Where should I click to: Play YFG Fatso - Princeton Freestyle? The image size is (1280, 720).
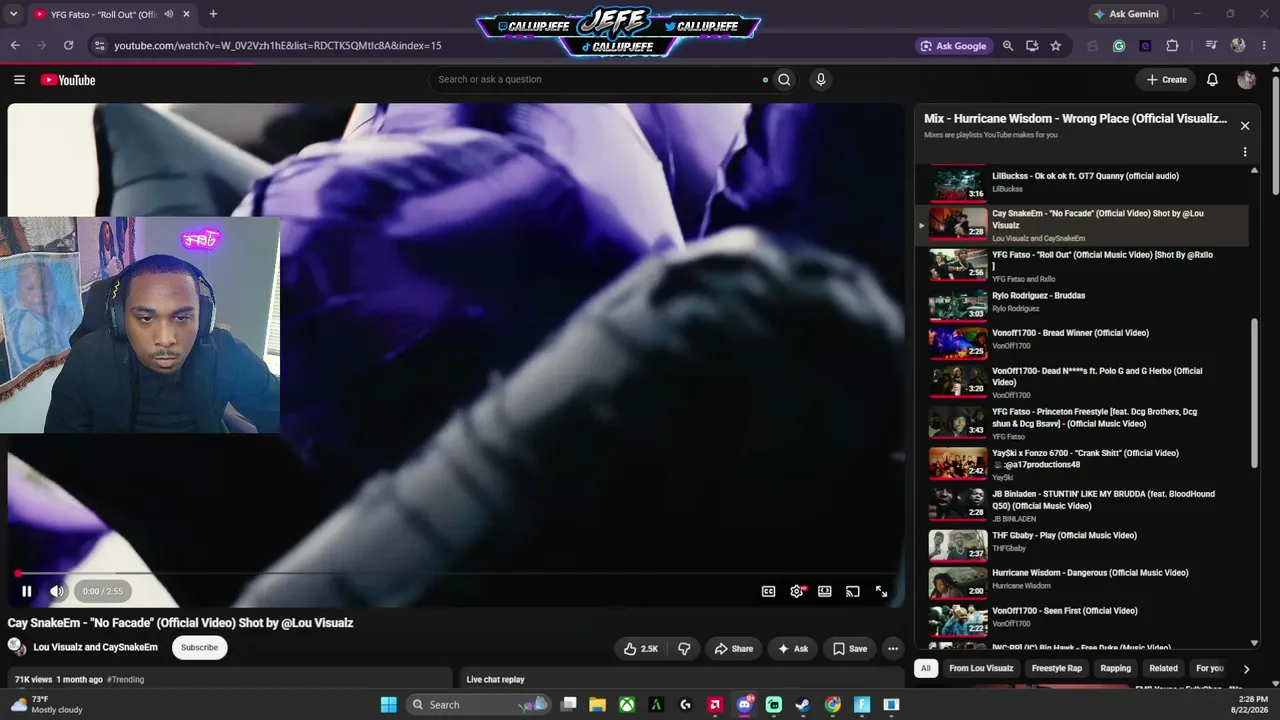coord(1082,423)
